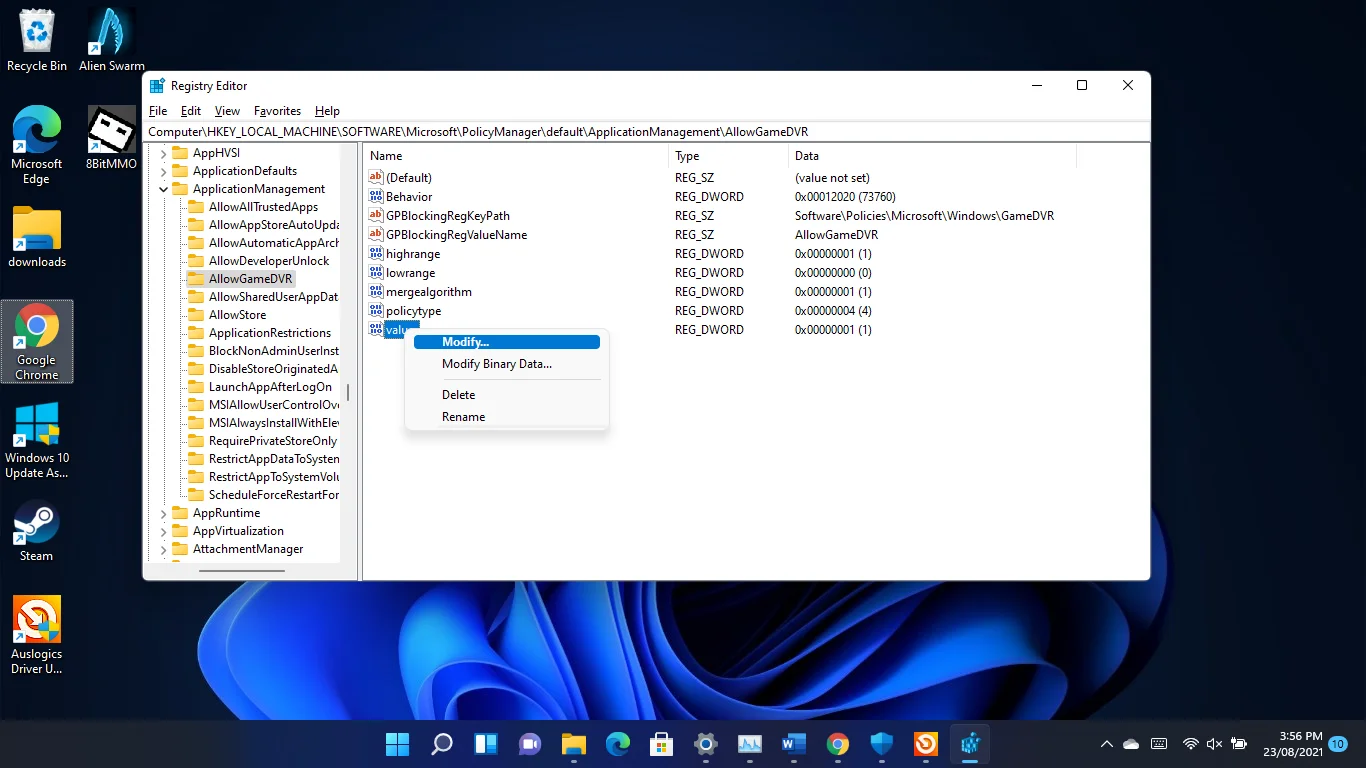Click the Behavior DWORD value icon
Image resolution: width=1366 pixels, height=768 pixels.
coord(376,196)
